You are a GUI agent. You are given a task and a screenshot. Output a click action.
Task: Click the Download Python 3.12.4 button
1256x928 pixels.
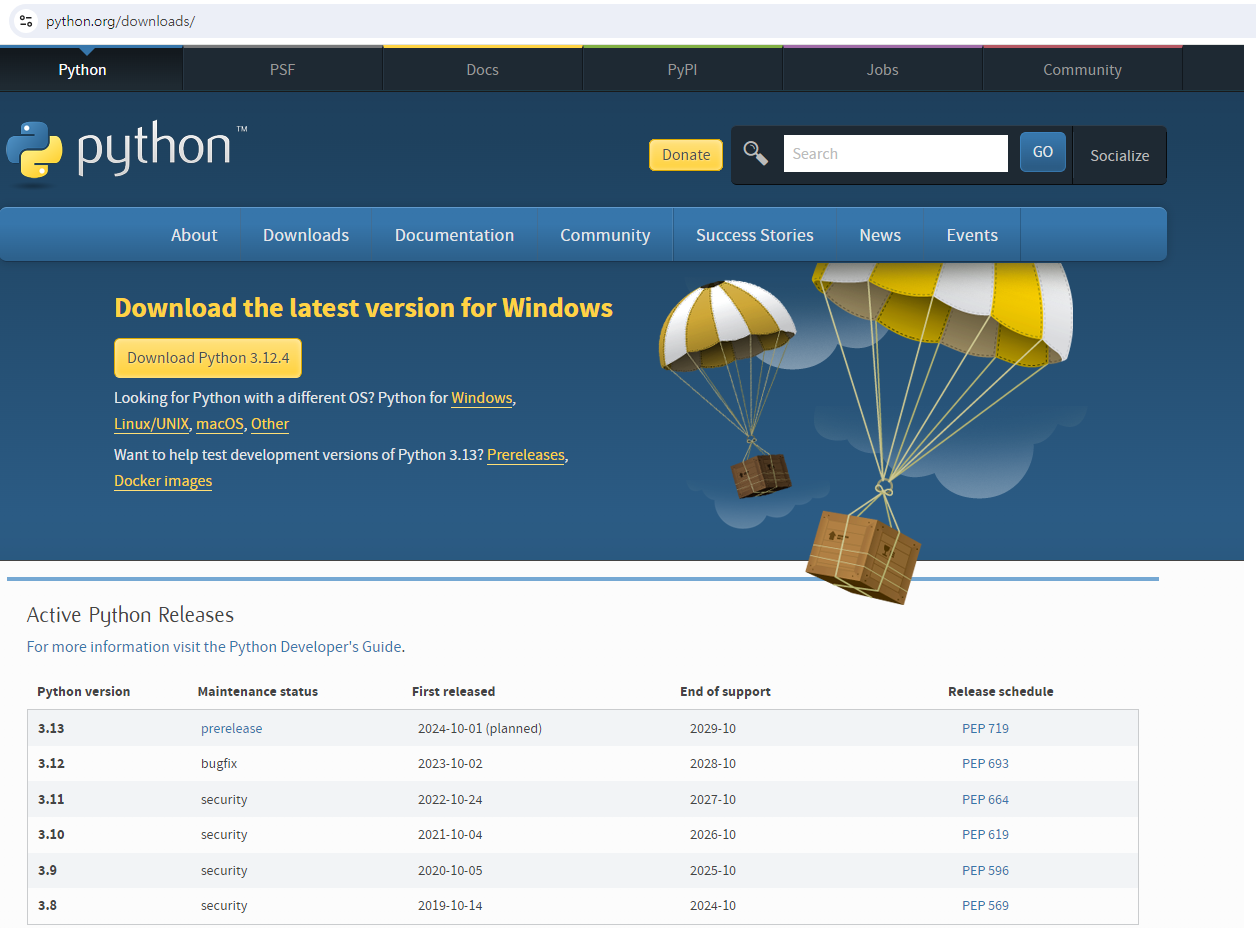pyautogui.click(x=208, y=358)
